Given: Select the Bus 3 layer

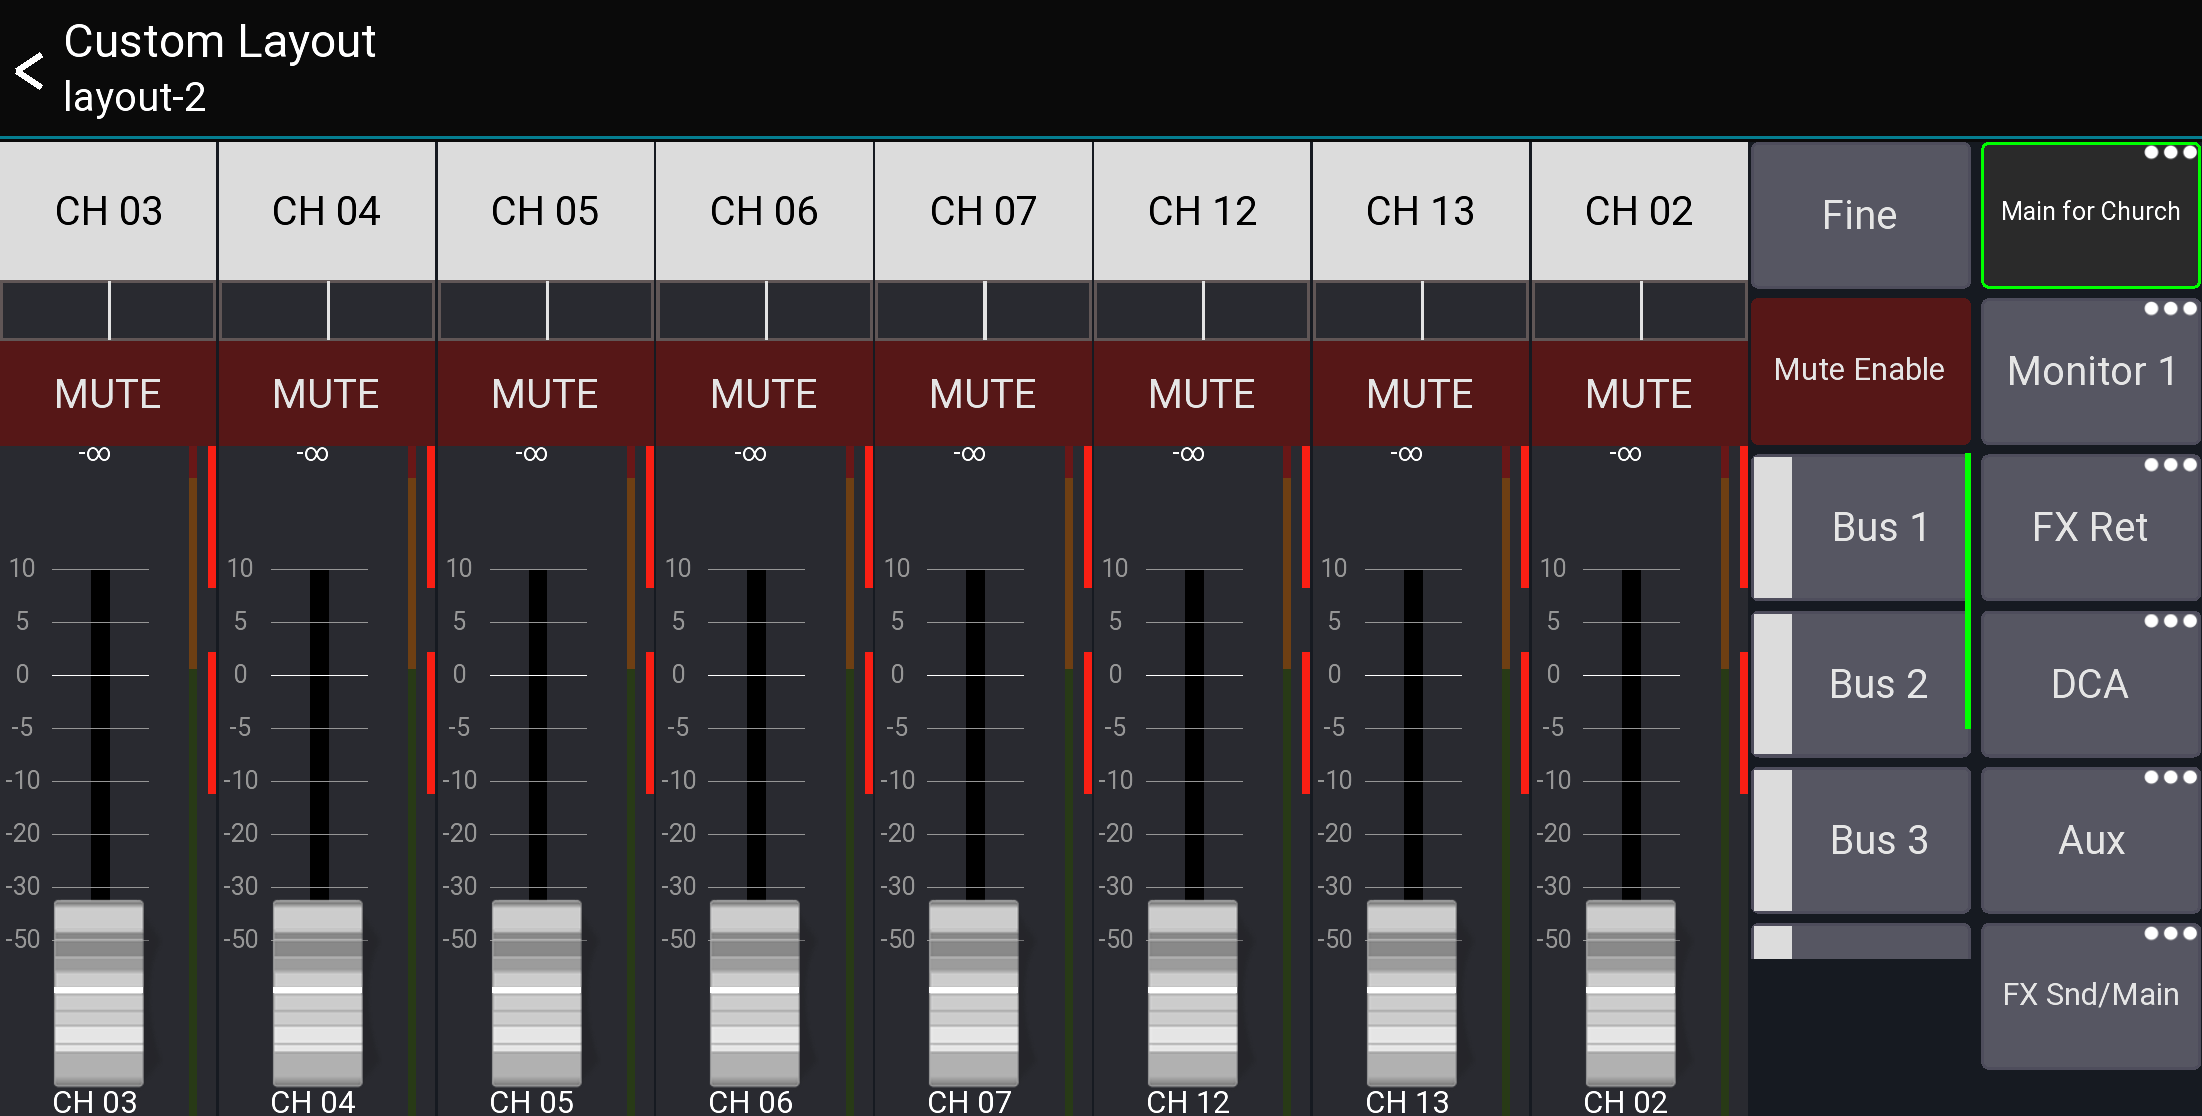Looking at the screenshot, I should 1878,839.
